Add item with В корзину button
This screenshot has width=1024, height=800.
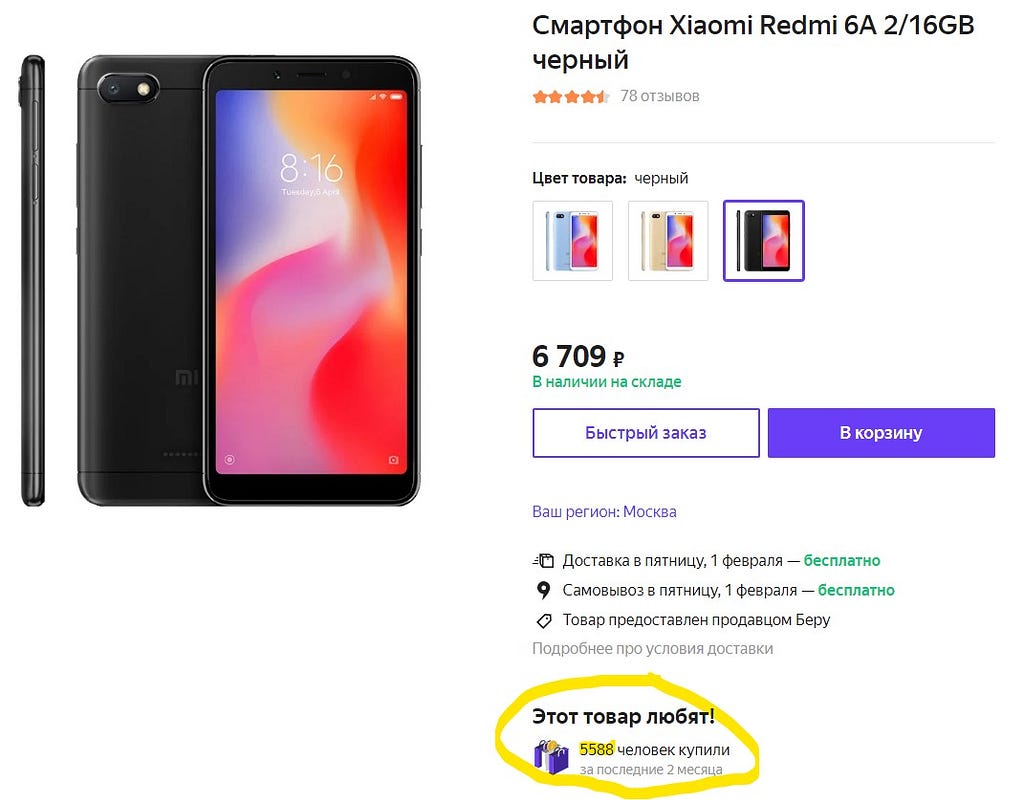point(881,433)
